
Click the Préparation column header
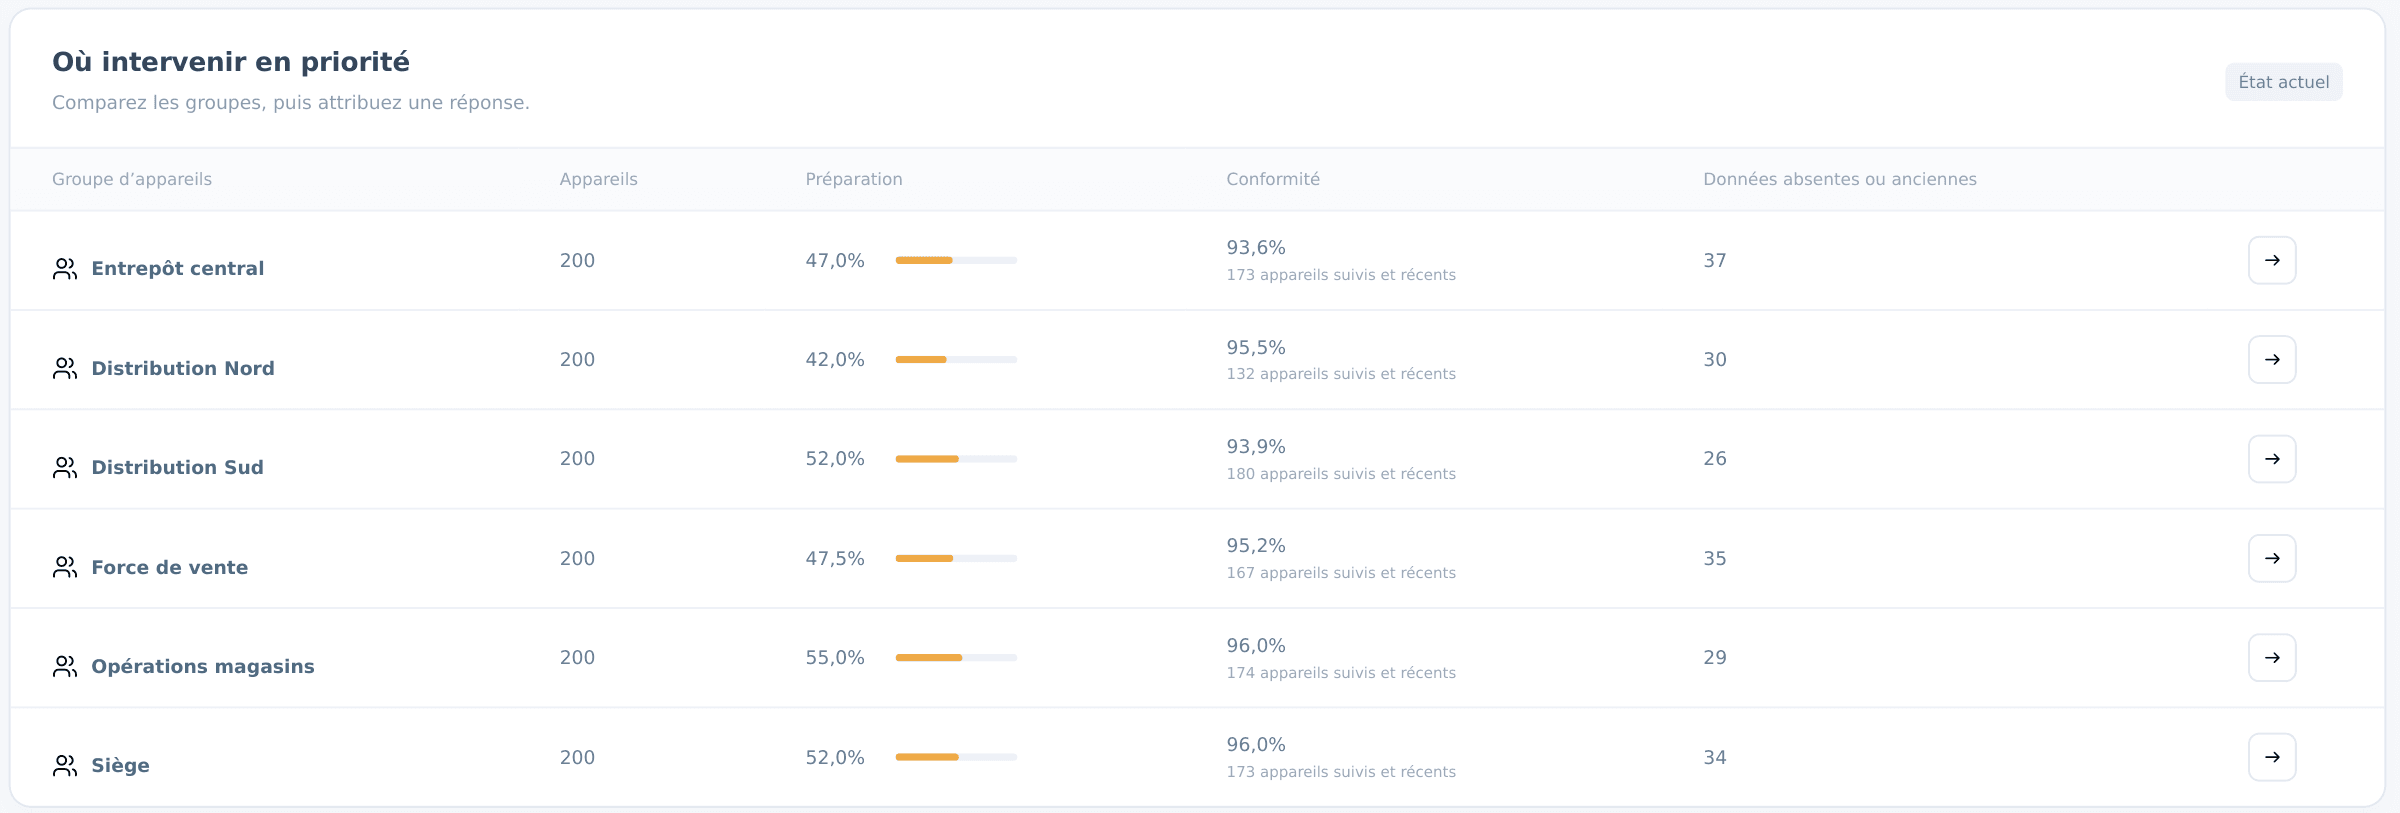[x=854, y=179]
